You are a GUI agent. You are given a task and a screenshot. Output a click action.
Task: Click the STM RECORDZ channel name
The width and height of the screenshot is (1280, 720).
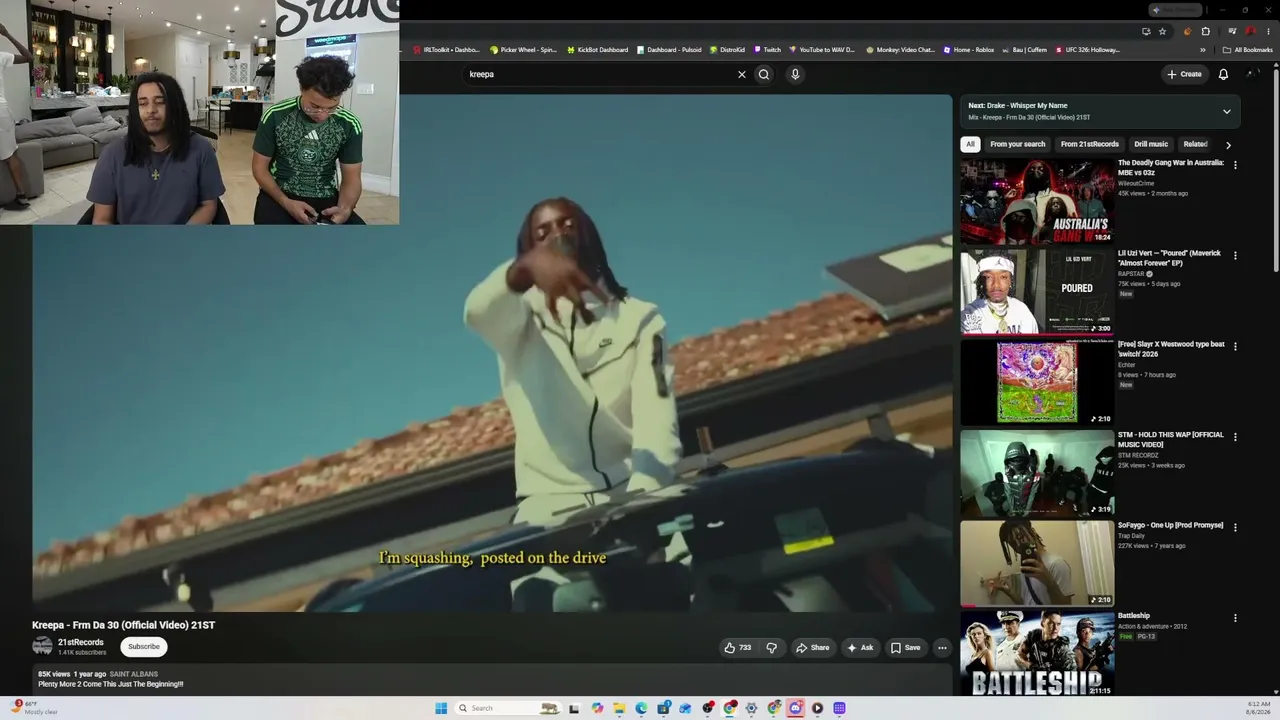click(1138, 455)
